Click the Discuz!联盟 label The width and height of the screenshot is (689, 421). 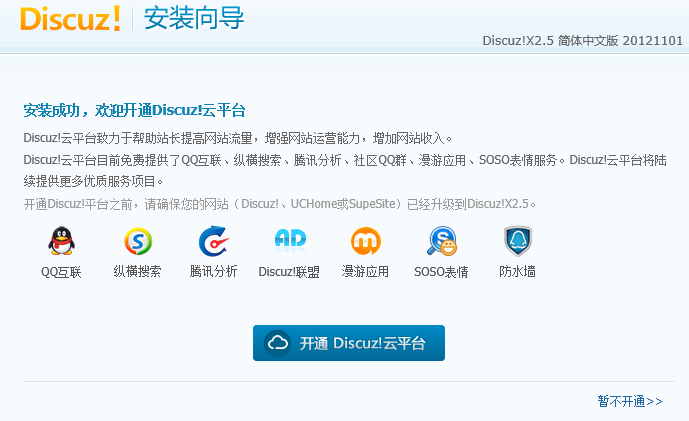coord(289,272)
